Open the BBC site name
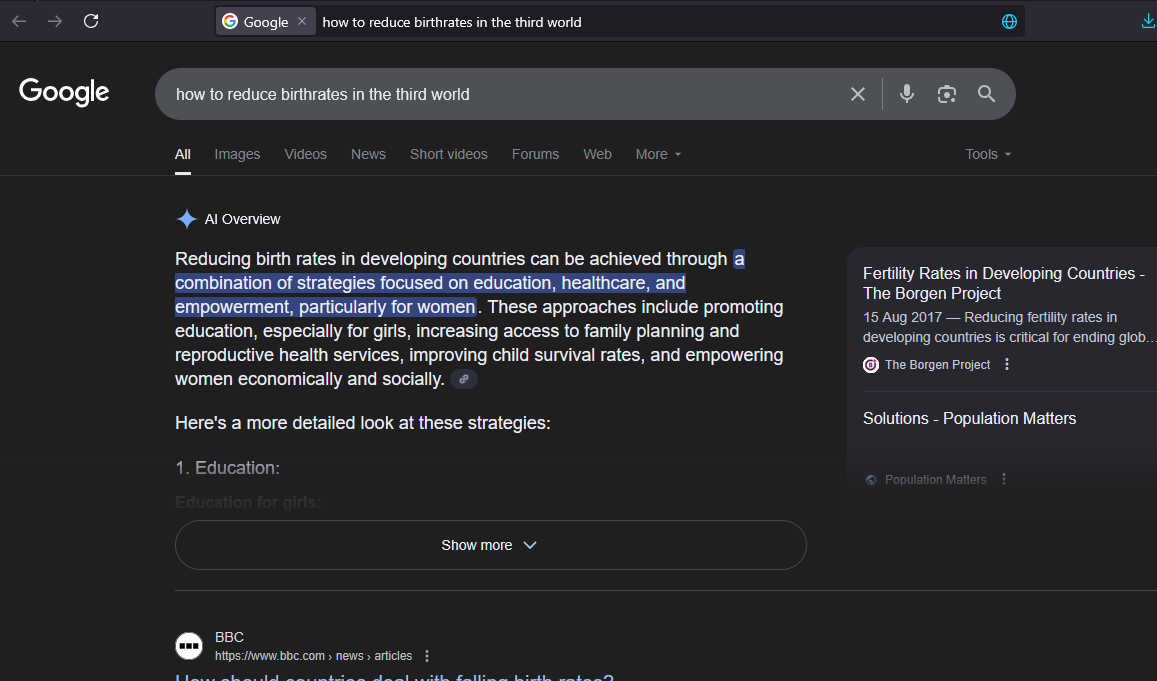Image resolution: width=1157 pixels, height=681 pixels. (229, 637)
